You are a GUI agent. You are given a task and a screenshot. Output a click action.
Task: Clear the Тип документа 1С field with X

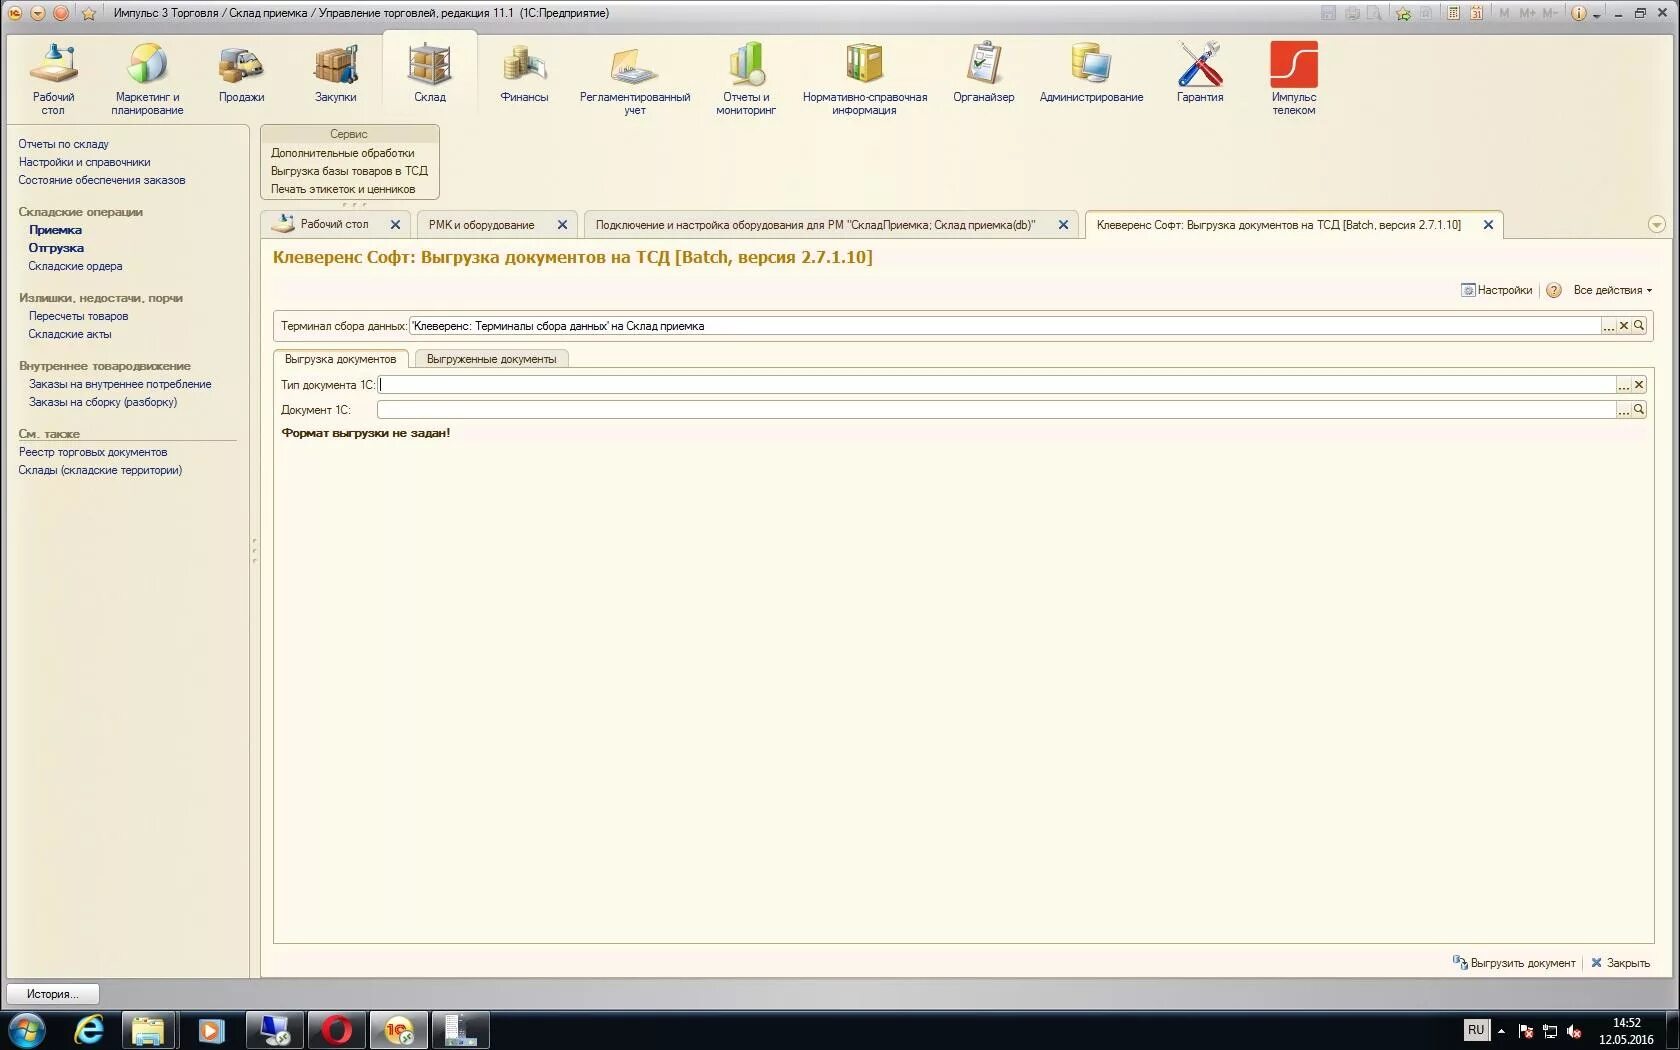click(1639, 385)
